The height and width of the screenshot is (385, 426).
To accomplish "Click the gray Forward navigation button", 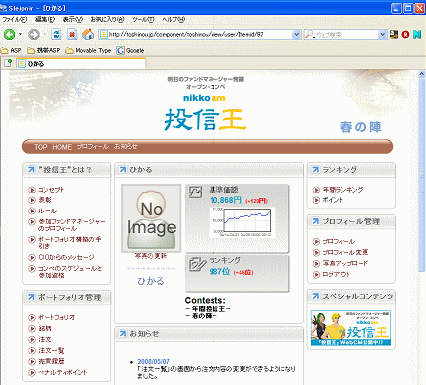I will [x=34, y=34].
